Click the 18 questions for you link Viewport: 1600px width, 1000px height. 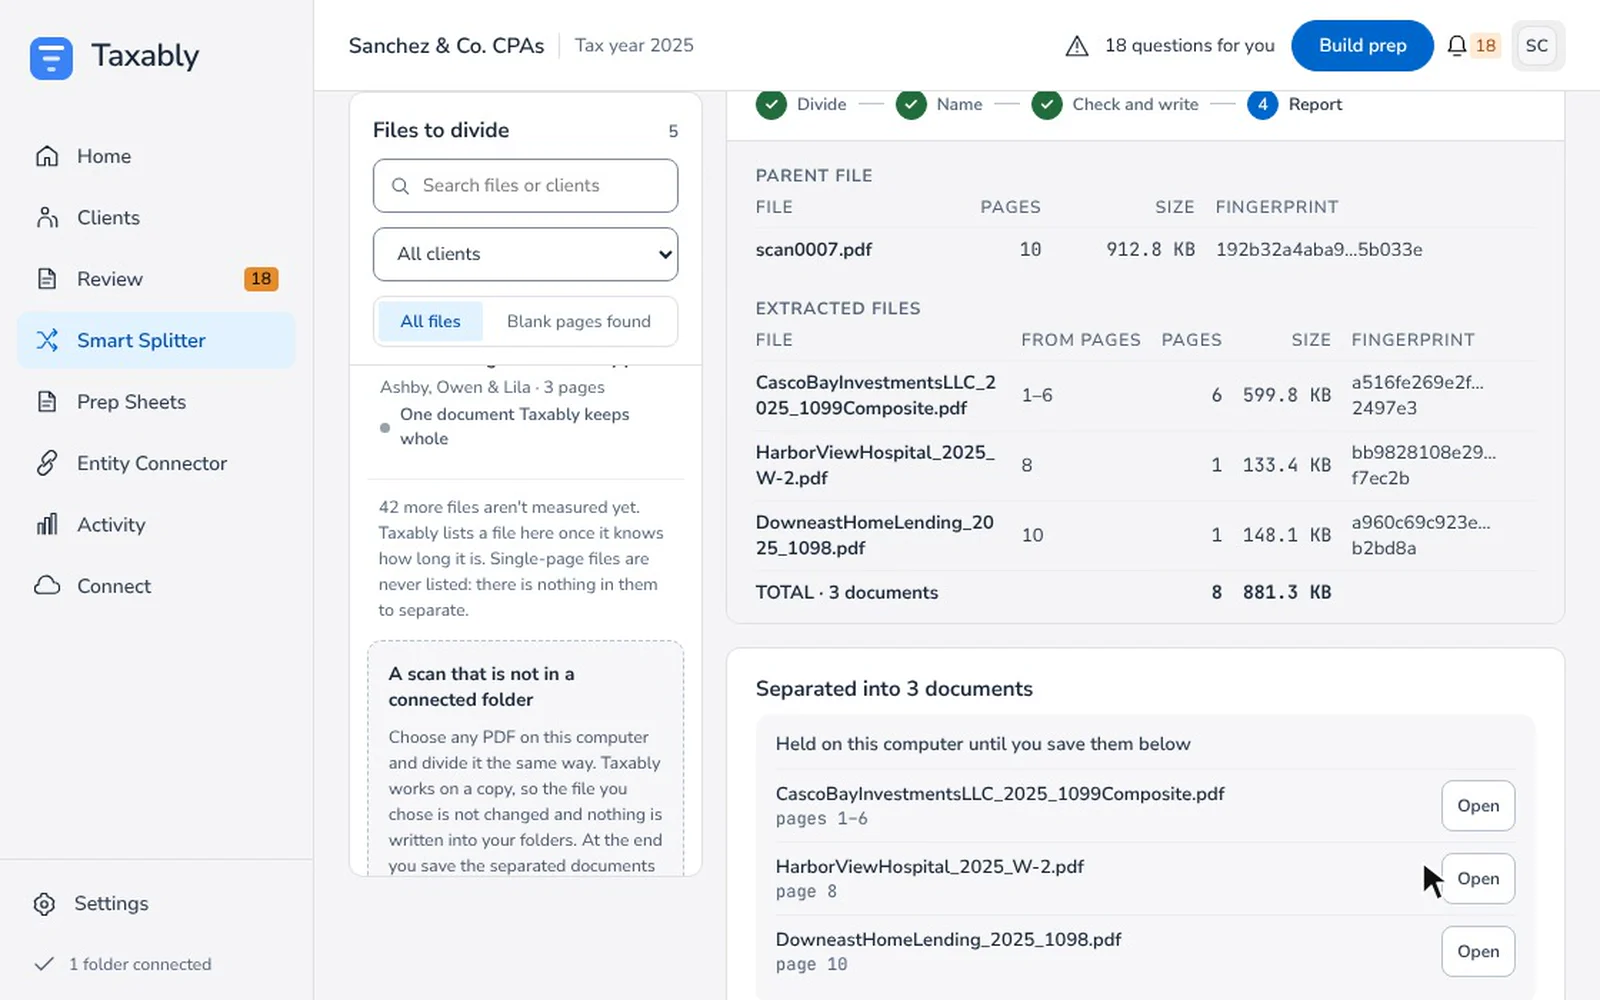(x=1189, y=46)
